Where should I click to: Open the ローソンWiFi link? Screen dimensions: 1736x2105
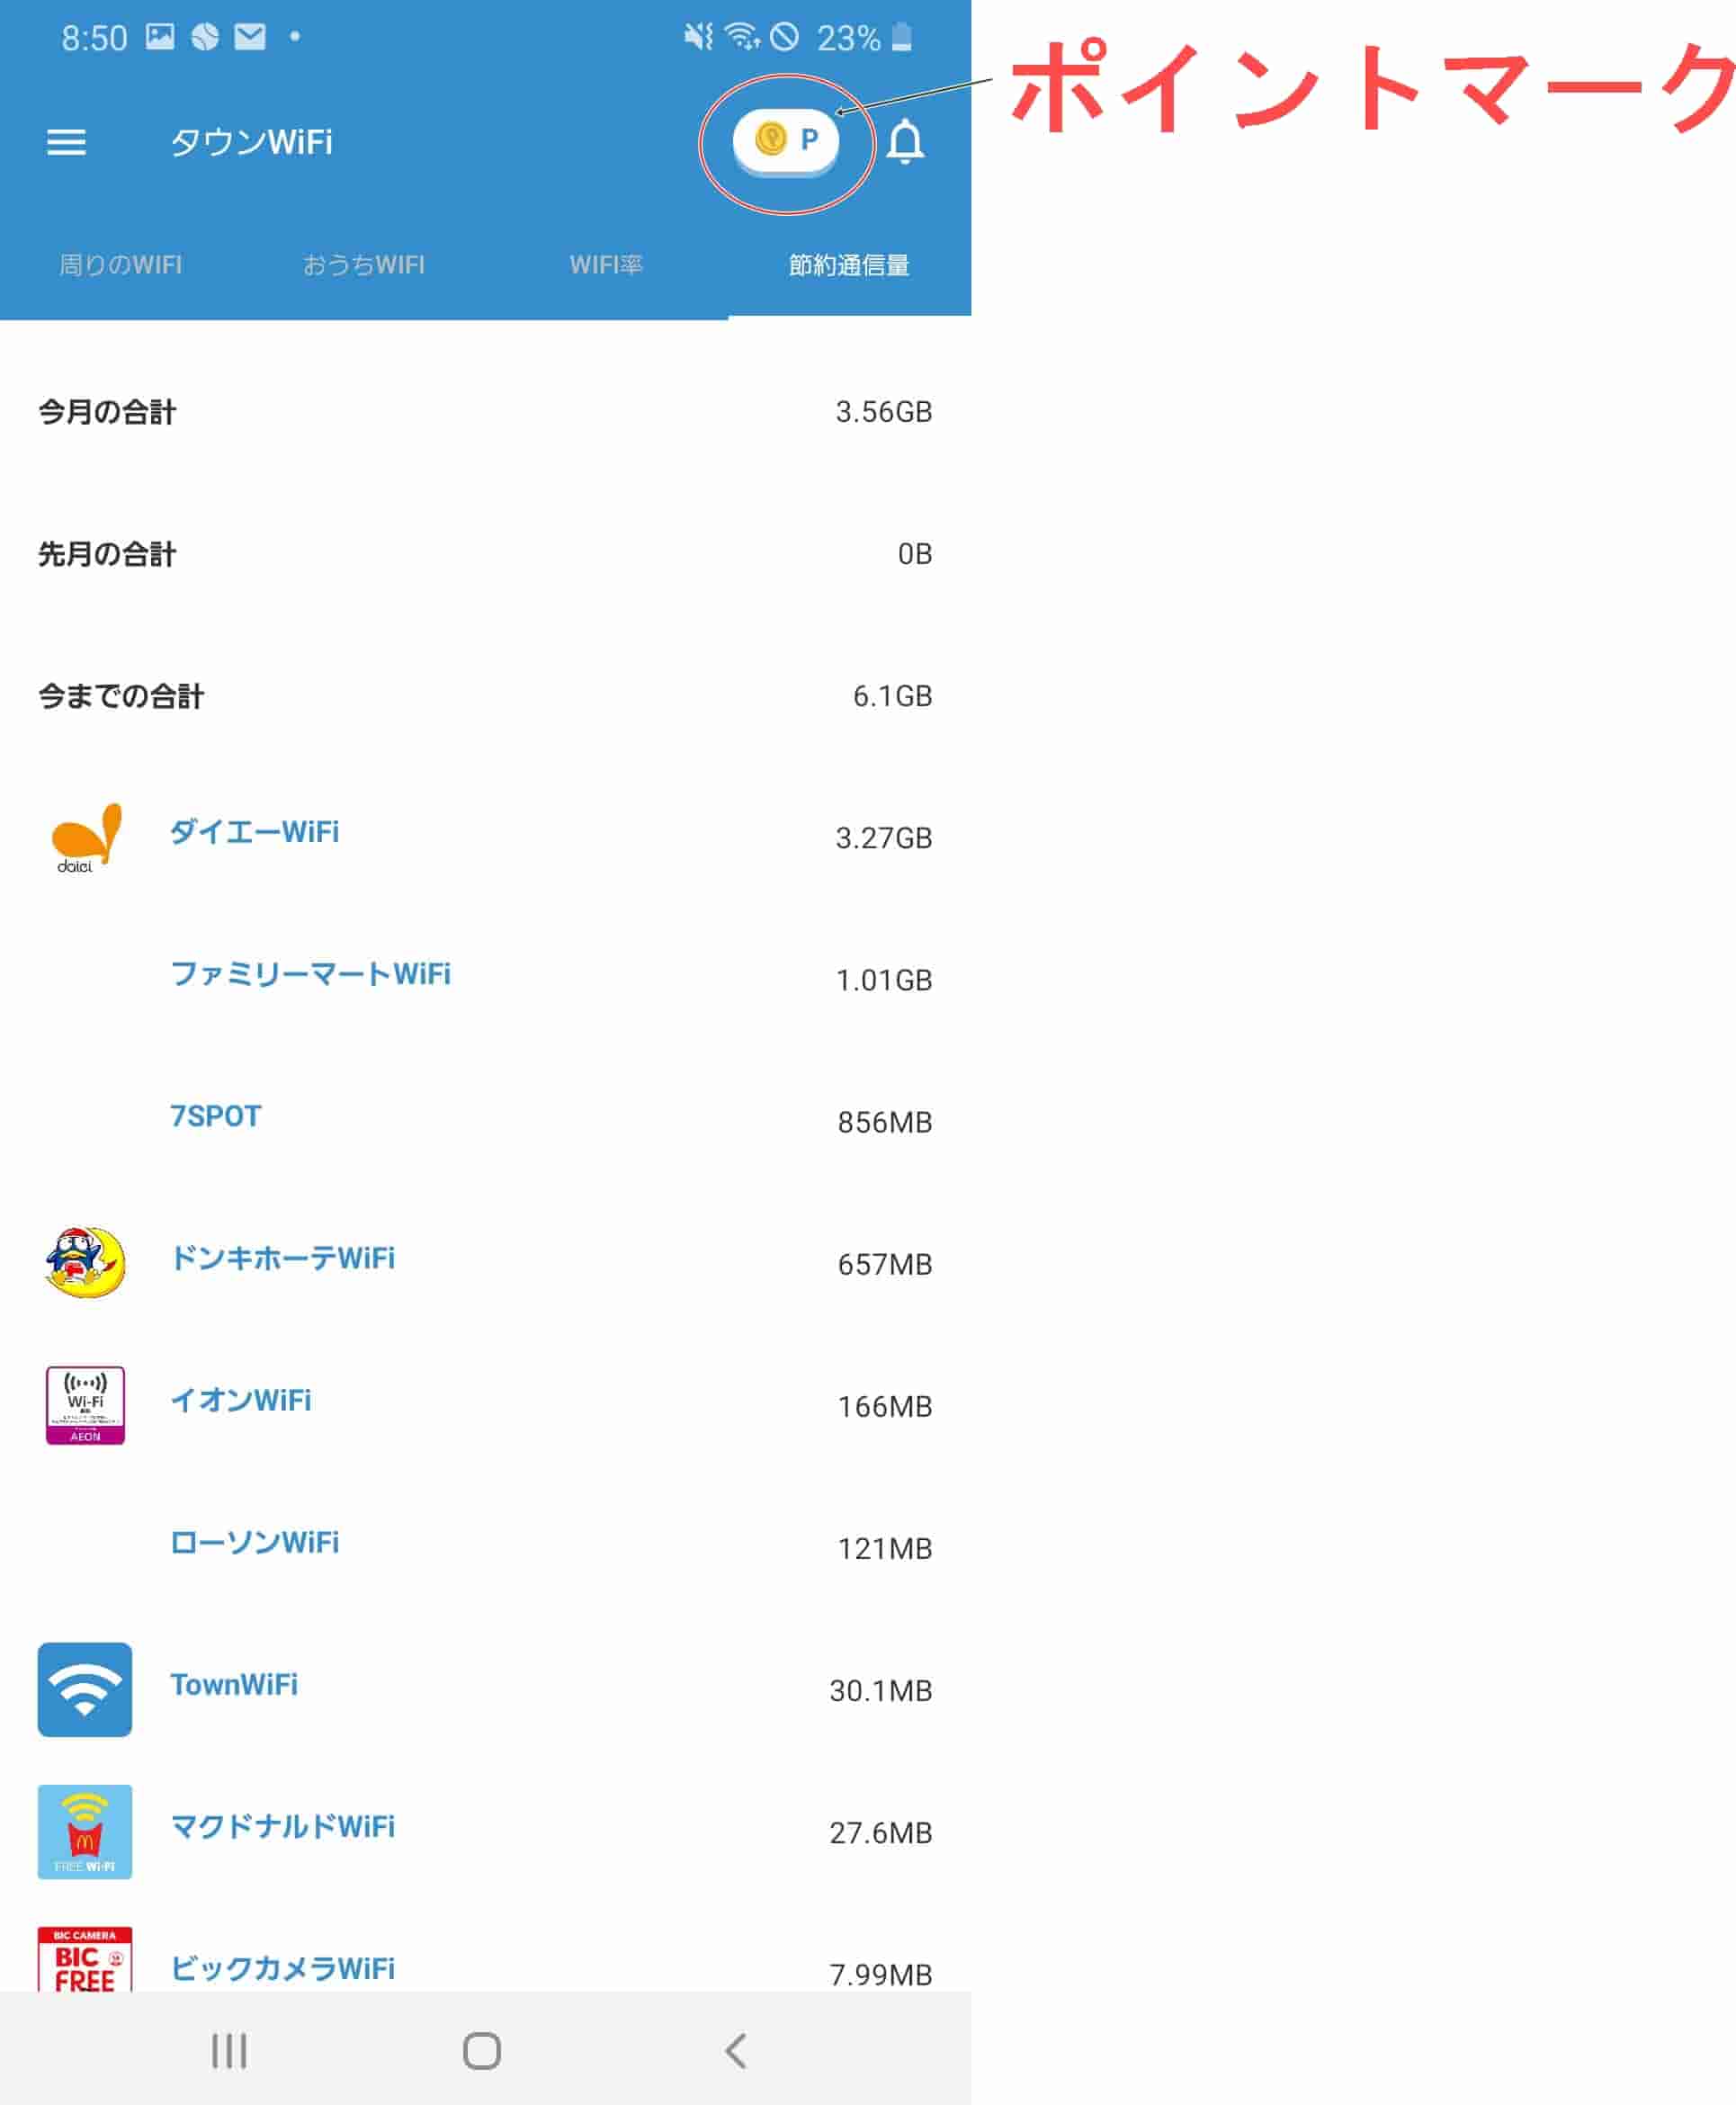[x=254, y=1542]
